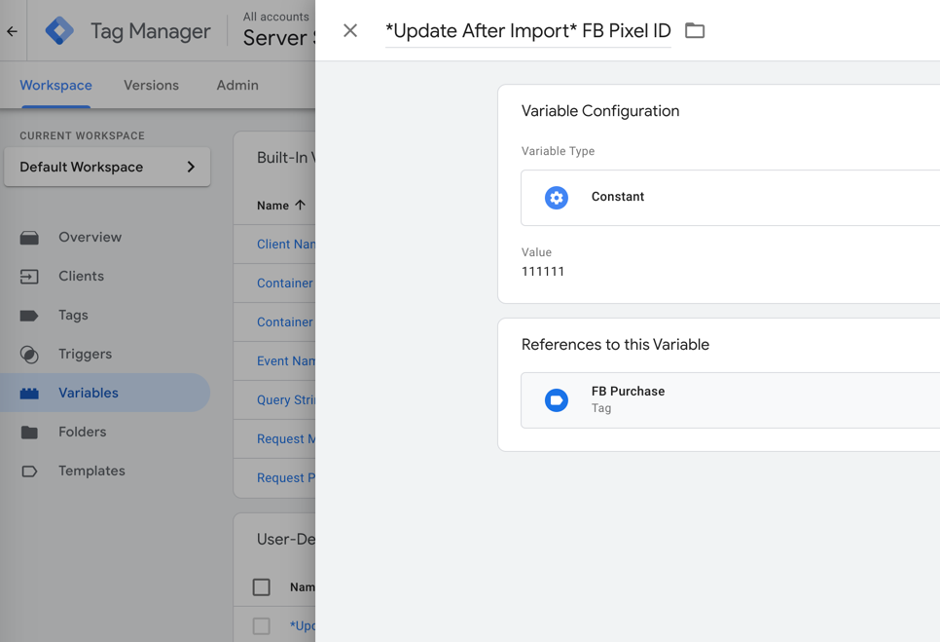Image resolution: width=941 pixels, height=643 pixels.
Task: Go to Tags in the sidebar
Action: tap(73, 315)
